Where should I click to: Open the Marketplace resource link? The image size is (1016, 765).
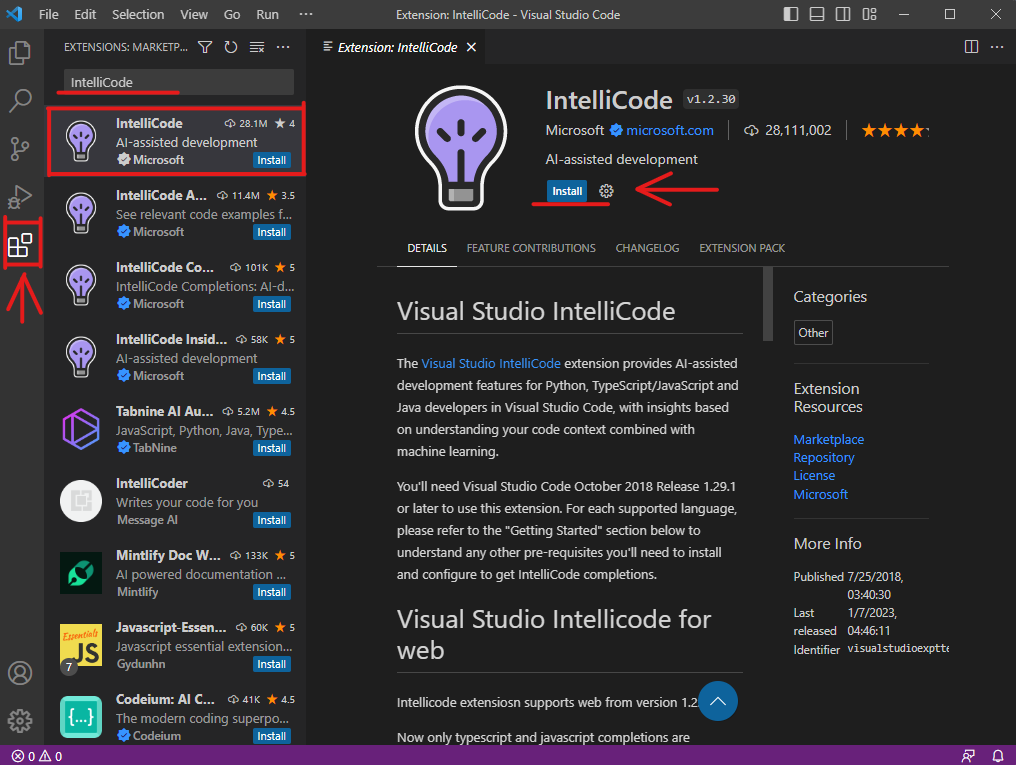point(828,439)
